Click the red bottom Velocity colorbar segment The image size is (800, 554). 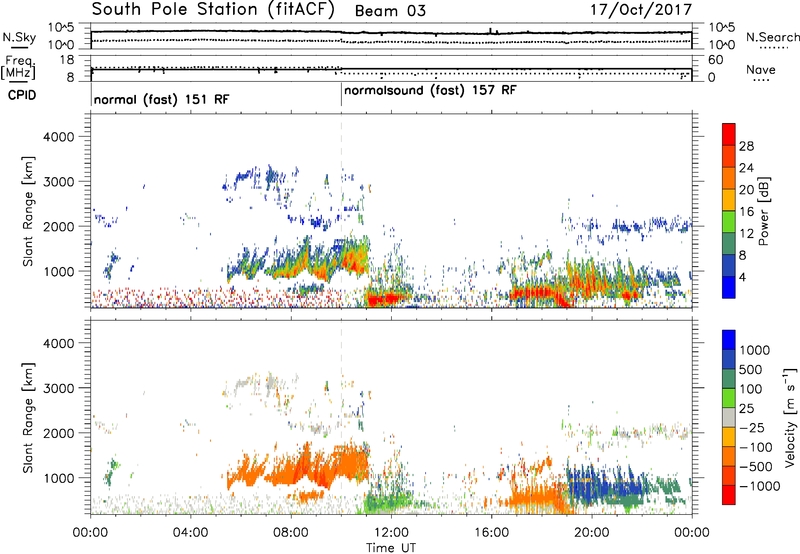pyautogui.click(x=729, y=495)
